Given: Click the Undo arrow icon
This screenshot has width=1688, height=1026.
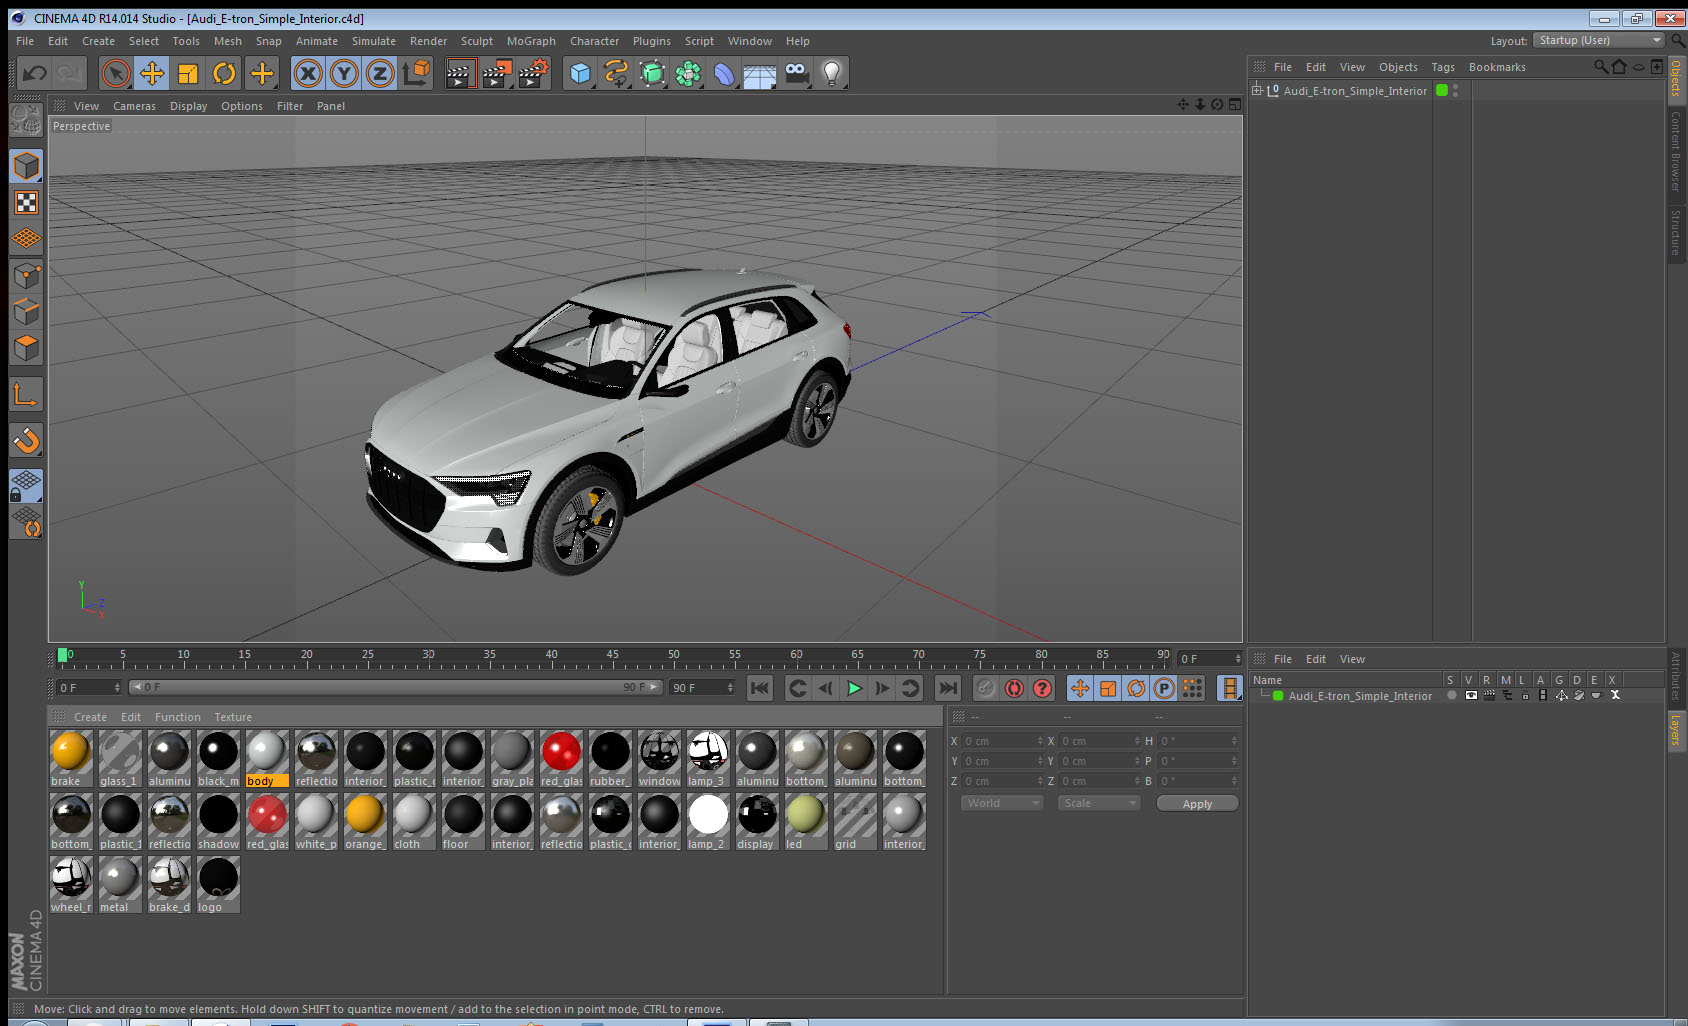Looking at the screenshot, I should [x=35, y=73].
